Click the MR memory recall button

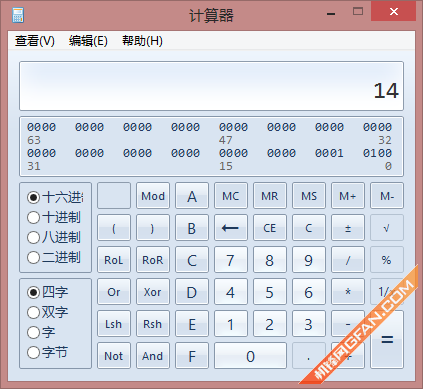point(270,196)
